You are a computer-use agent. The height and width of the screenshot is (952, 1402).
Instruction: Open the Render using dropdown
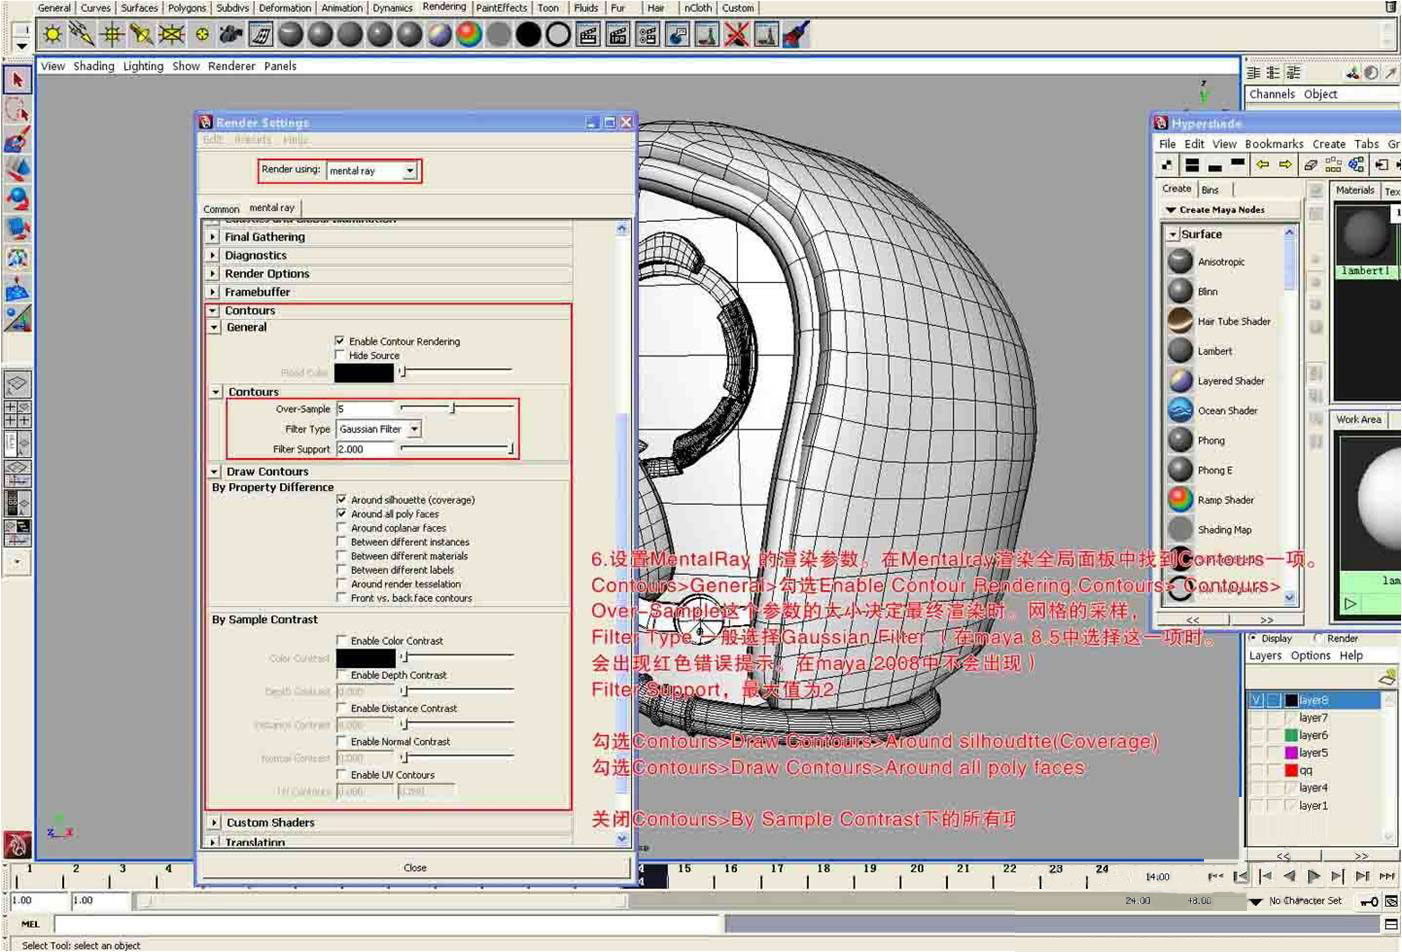[x=371, y=170]
